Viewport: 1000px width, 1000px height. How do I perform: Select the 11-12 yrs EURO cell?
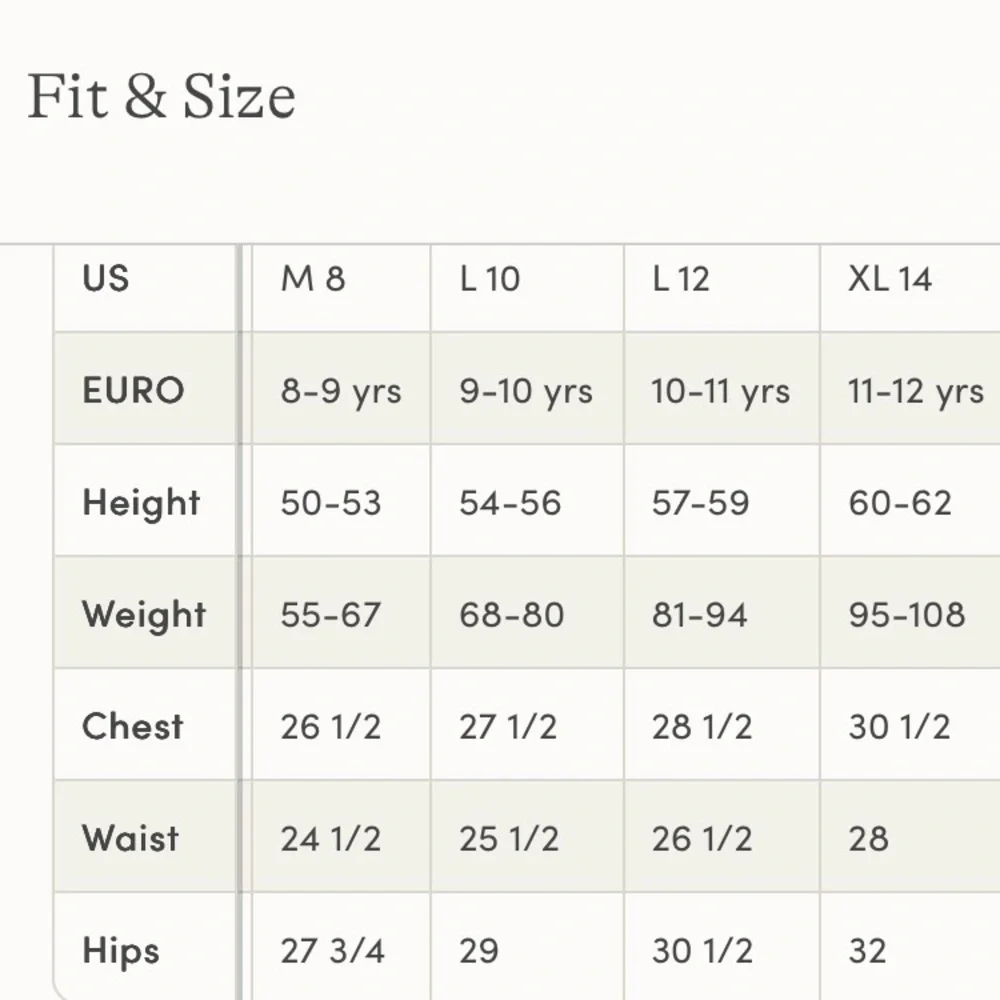(916, 390)
